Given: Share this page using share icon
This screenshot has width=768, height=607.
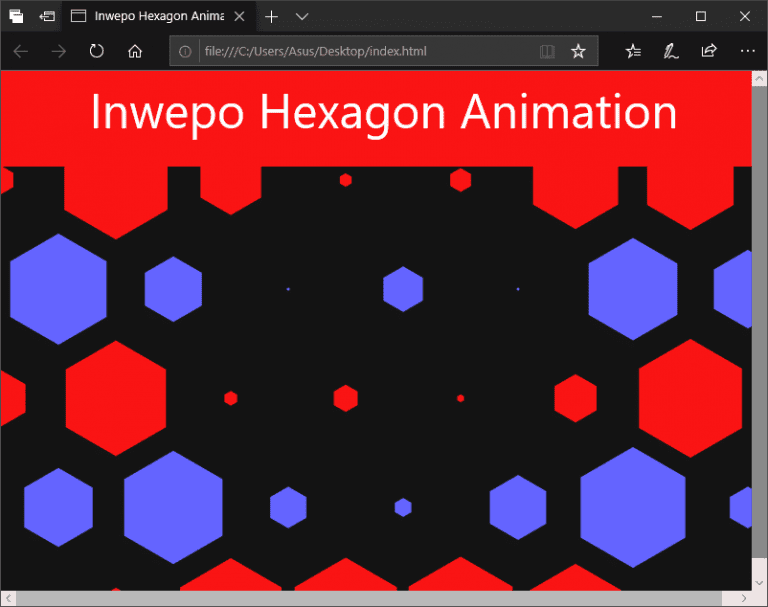Looking at the screenshot, I should (709, 51).
